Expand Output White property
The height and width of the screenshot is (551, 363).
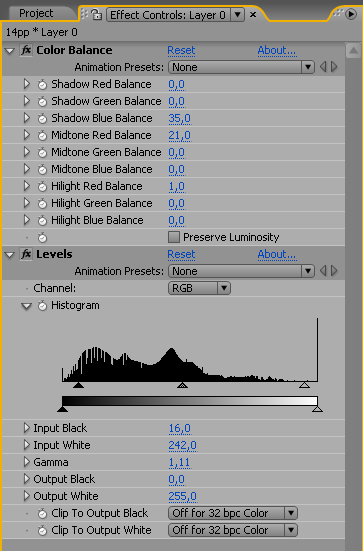pos(27,496)
